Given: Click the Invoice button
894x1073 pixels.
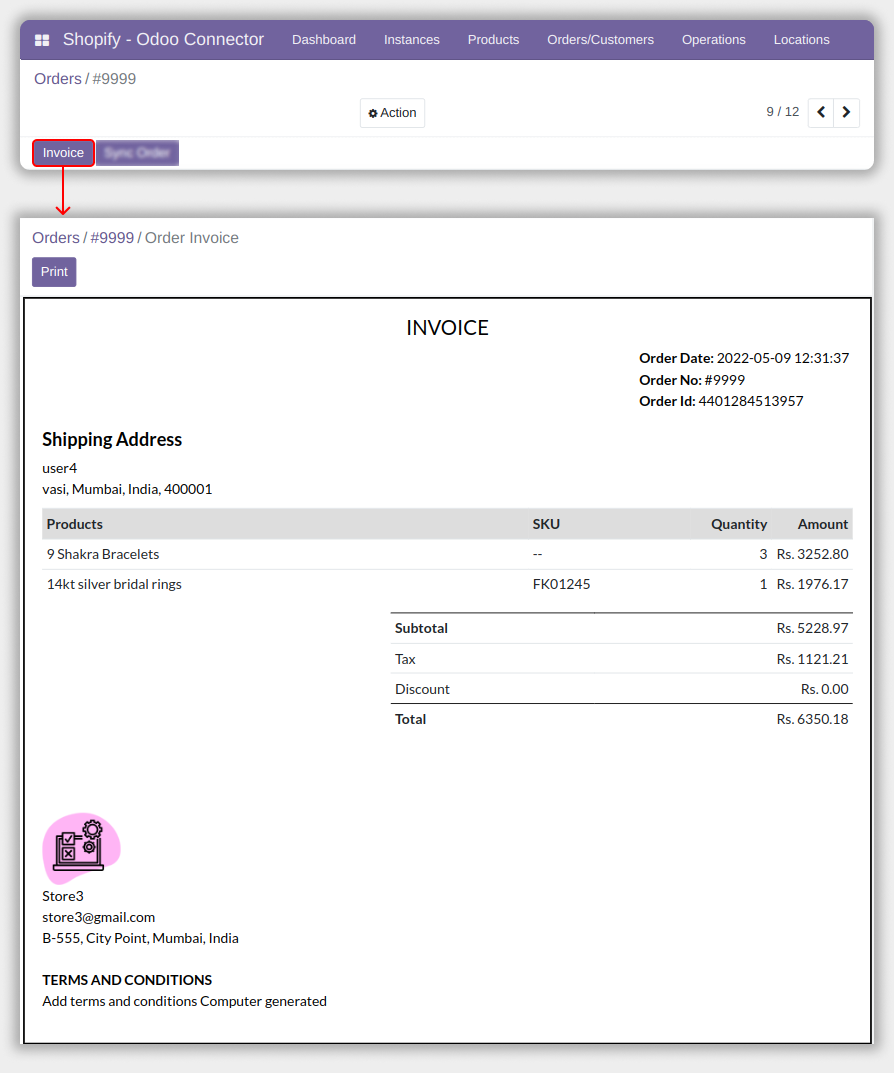Looking at the screenshot, I should point(63,153).
